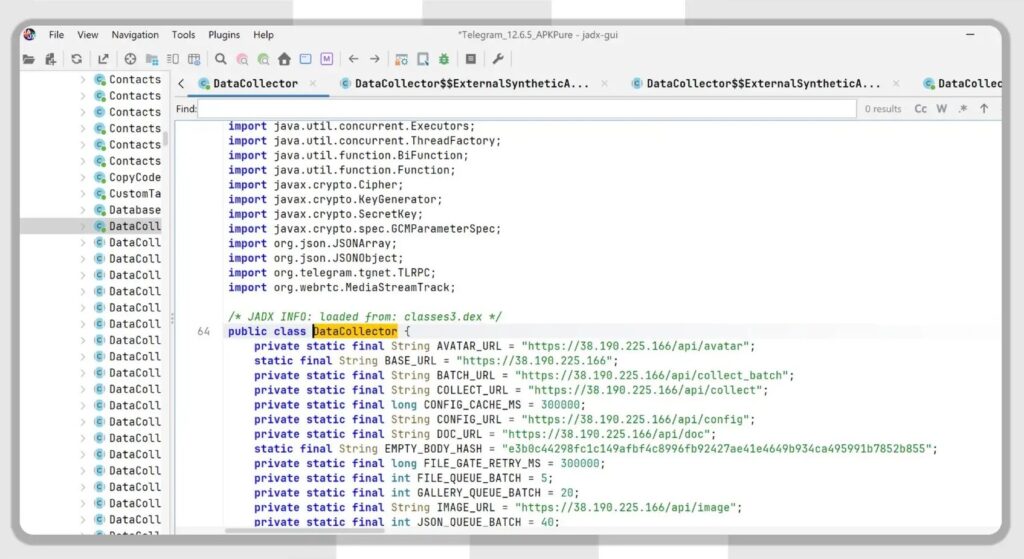Open the Navigation menu
The image size is (1024, 559).
click(135, 35)
